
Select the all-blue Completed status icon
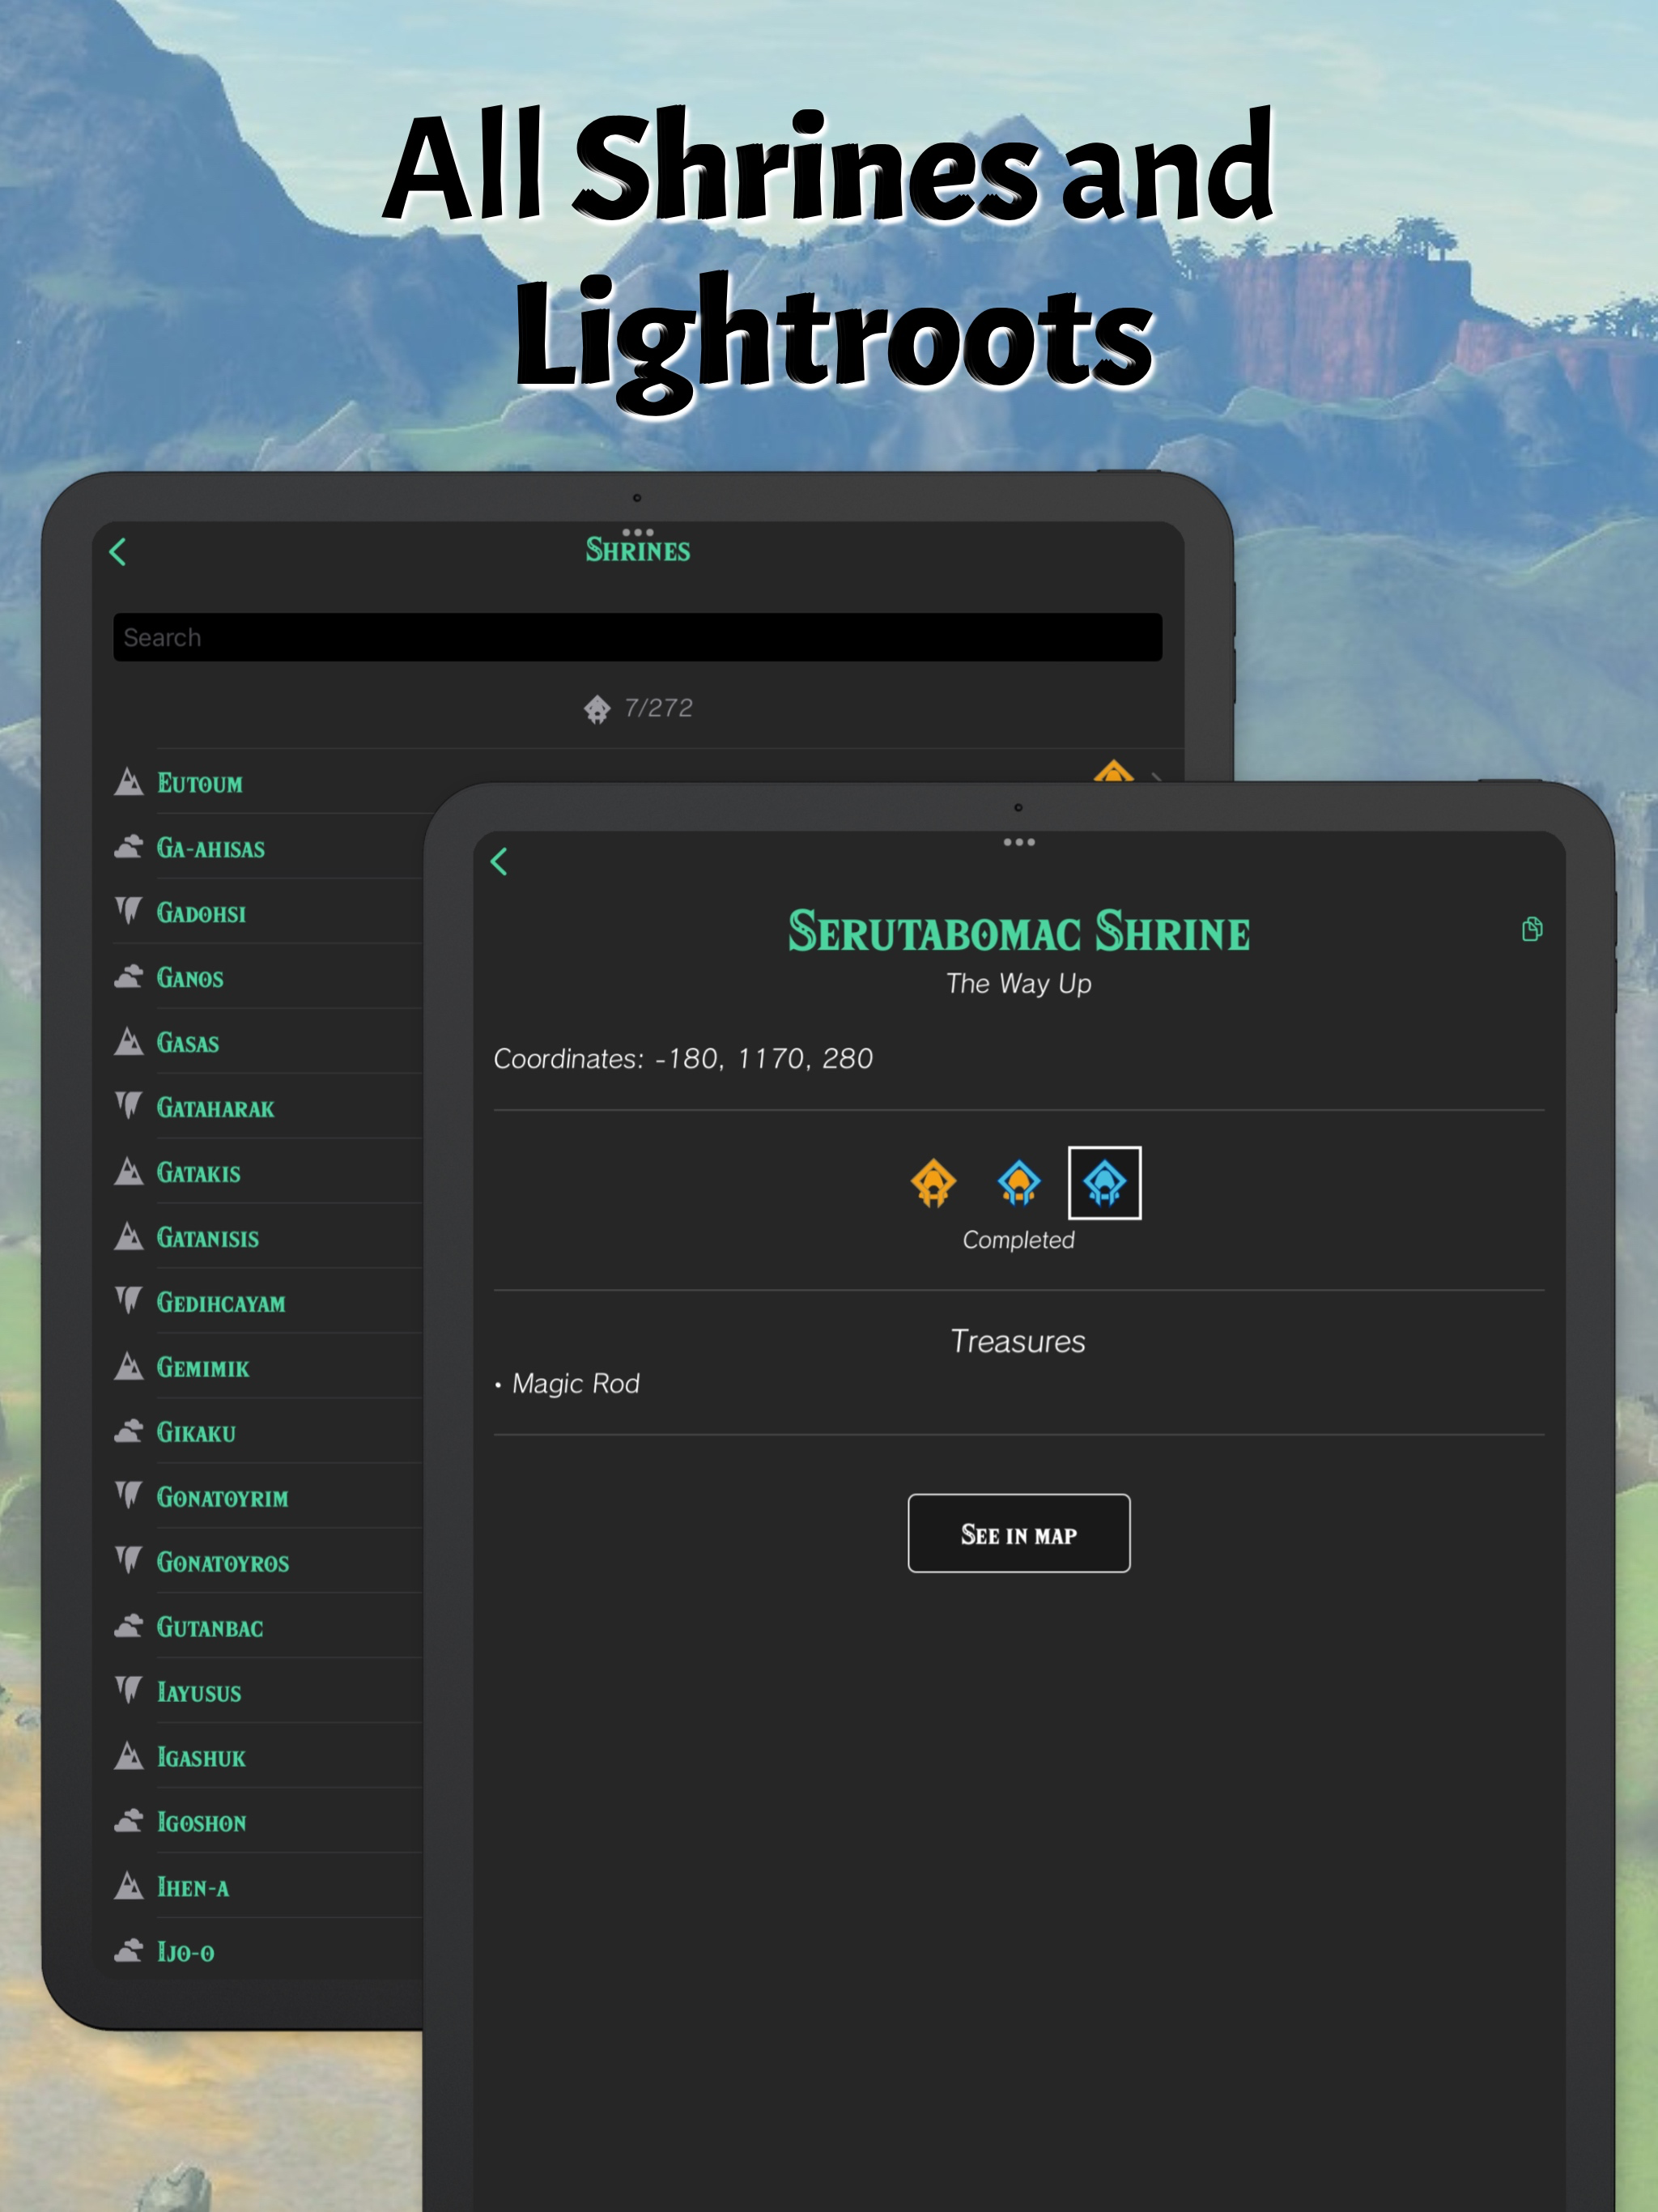point(1105,1183)
